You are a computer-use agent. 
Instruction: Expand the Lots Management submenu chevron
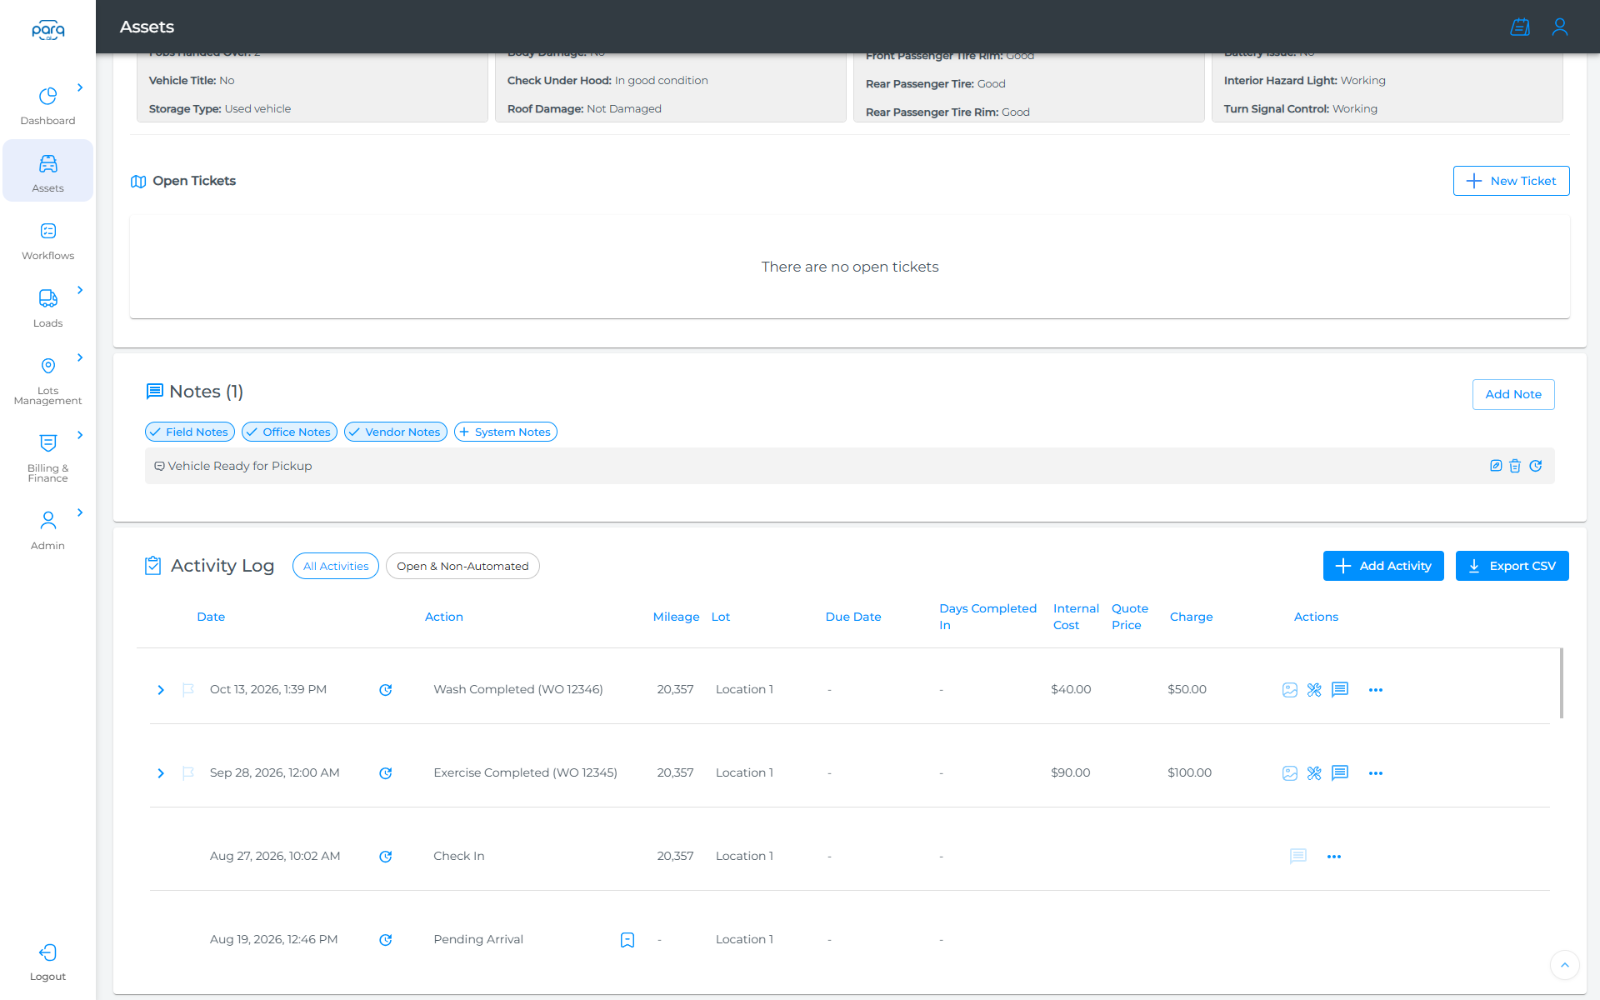click(x=80, y=358)
